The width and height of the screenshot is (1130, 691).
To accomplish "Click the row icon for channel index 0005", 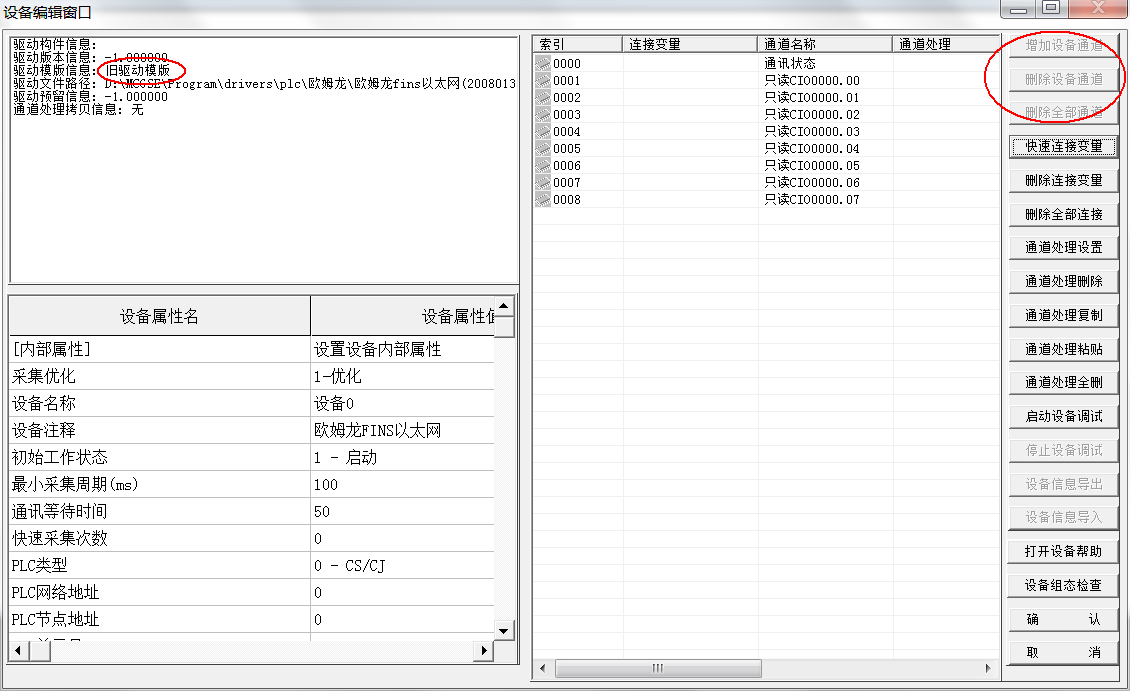I will (x=543, y=149).
